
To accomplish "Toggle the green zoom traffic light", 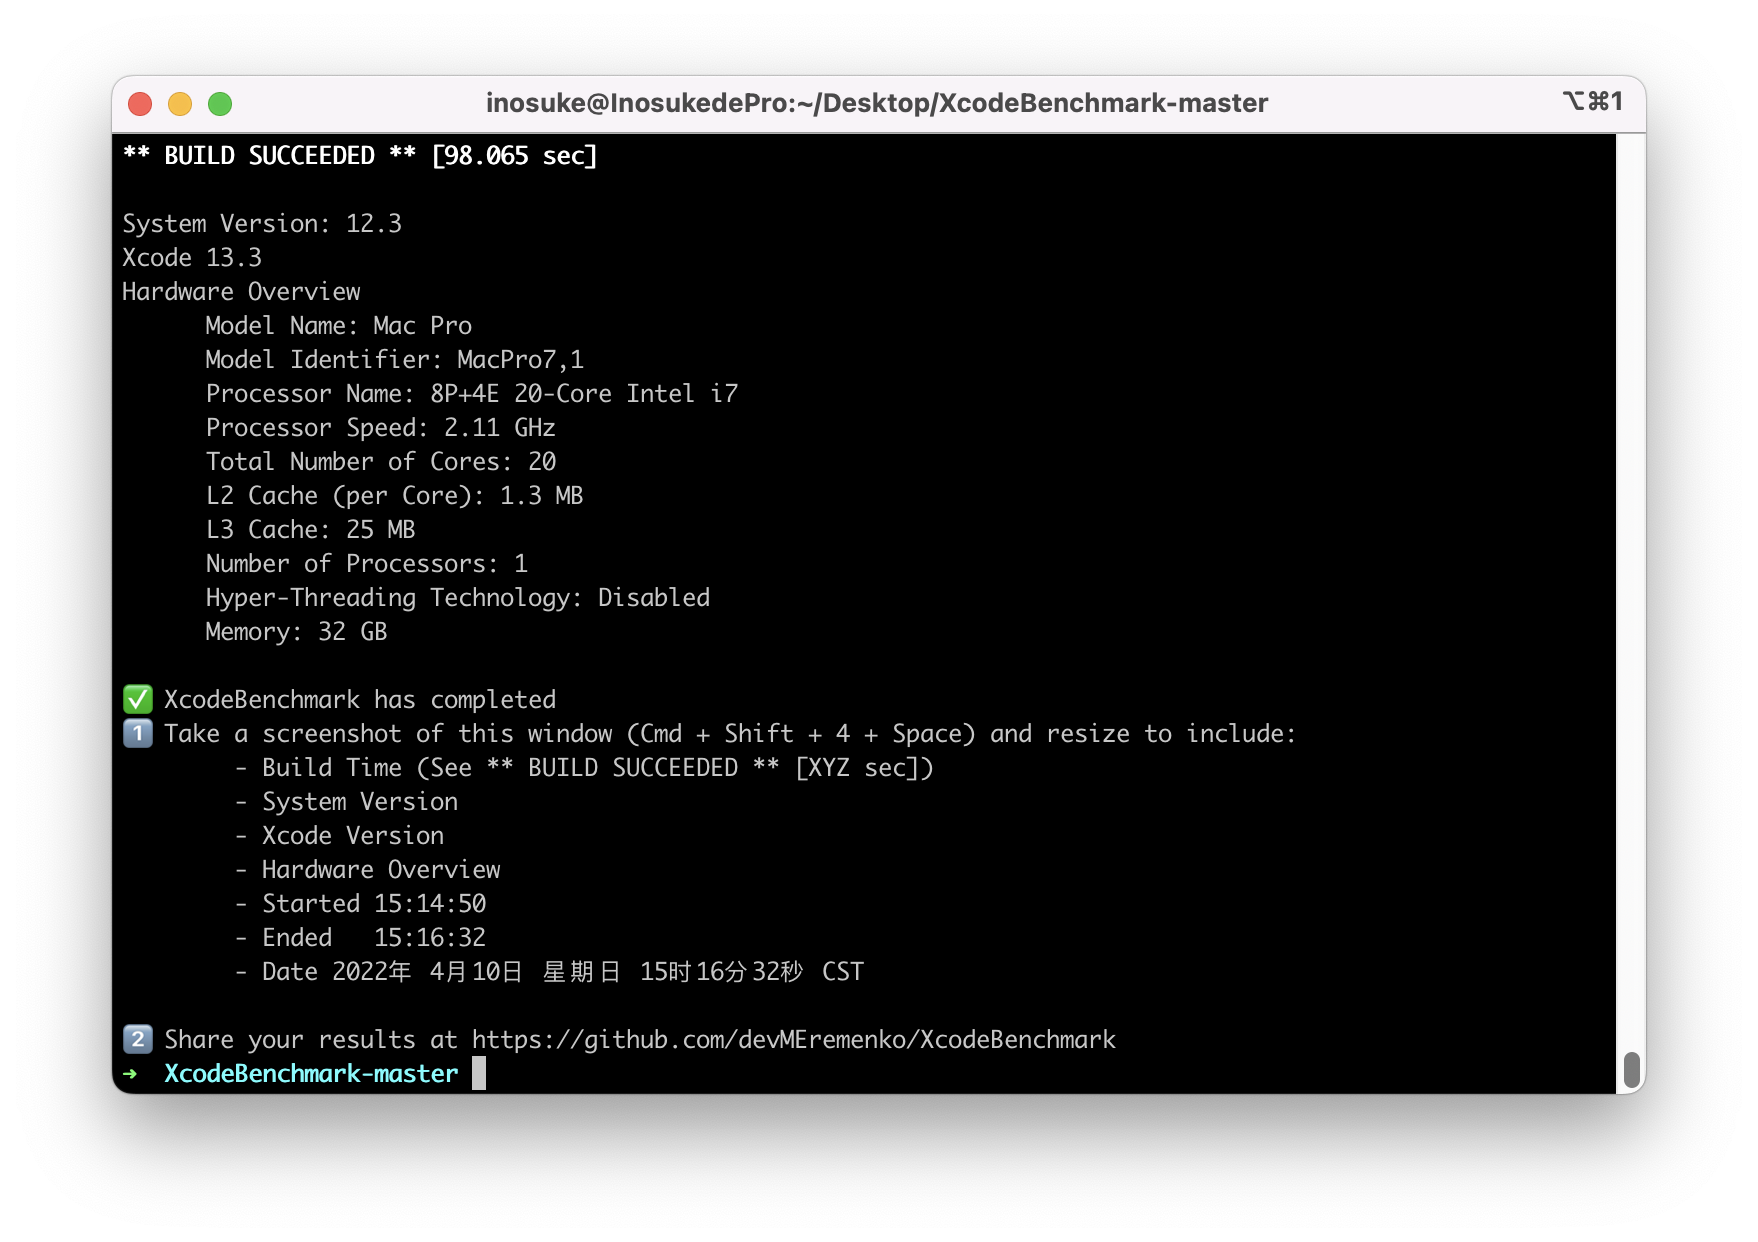I will coord(220,103).
